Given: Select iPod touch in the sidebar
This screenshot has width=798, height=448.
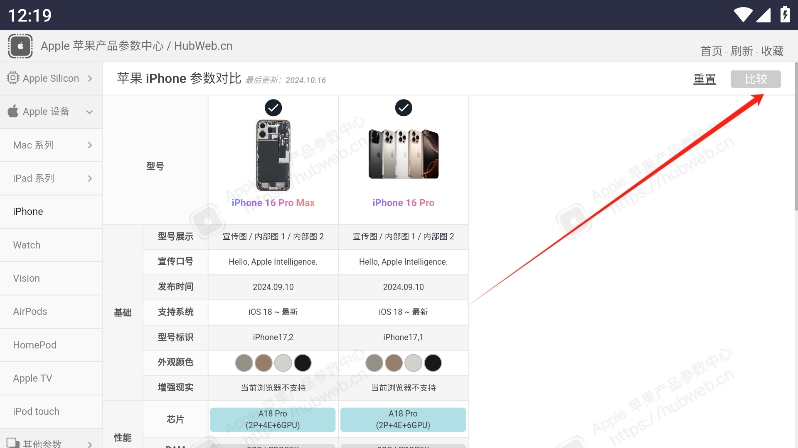Looking at the screenshot, I should click(x=51, y=411).
